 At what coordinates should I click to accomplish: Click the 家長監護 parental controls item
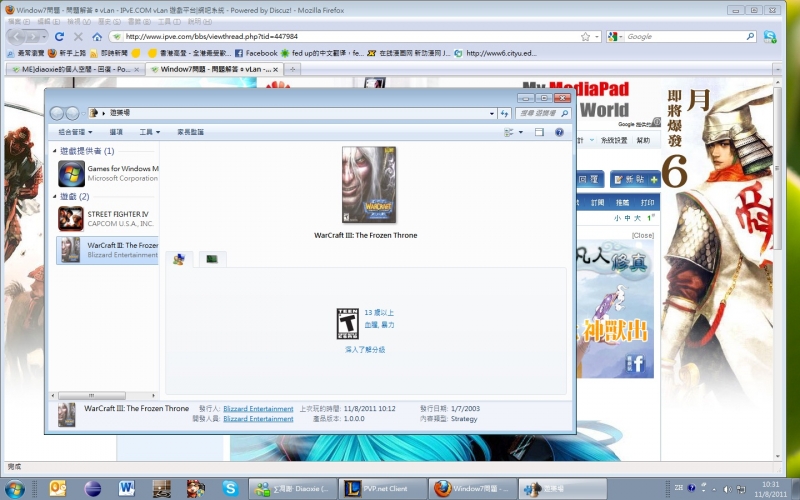190,132
